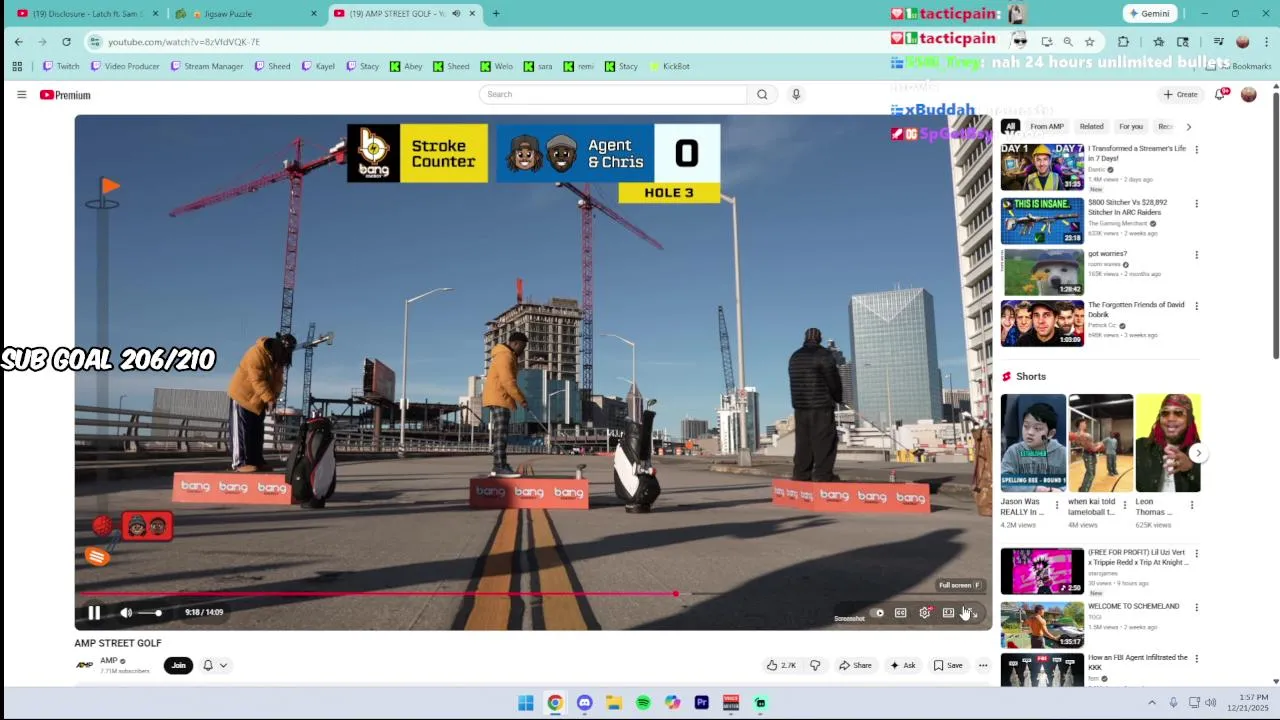The width and height of the screenshot is (1280, 720).
Task: Pause the AMP STREET GOLF video
Action: (94, 613)
